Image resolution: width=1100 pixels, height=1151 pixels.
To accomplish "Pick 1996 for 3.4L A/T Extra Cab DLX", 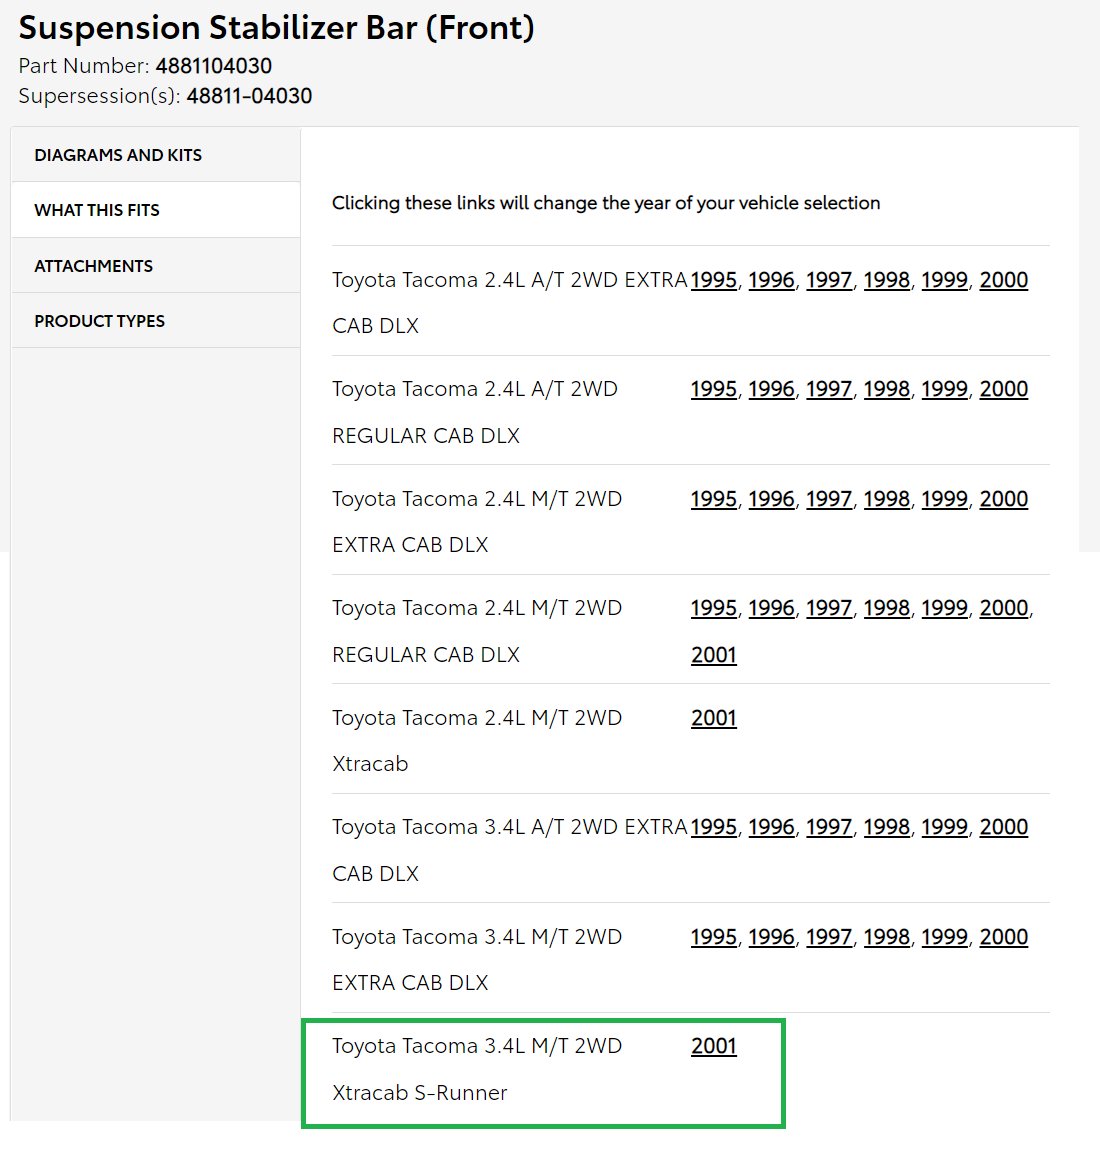I will point(771,827).
